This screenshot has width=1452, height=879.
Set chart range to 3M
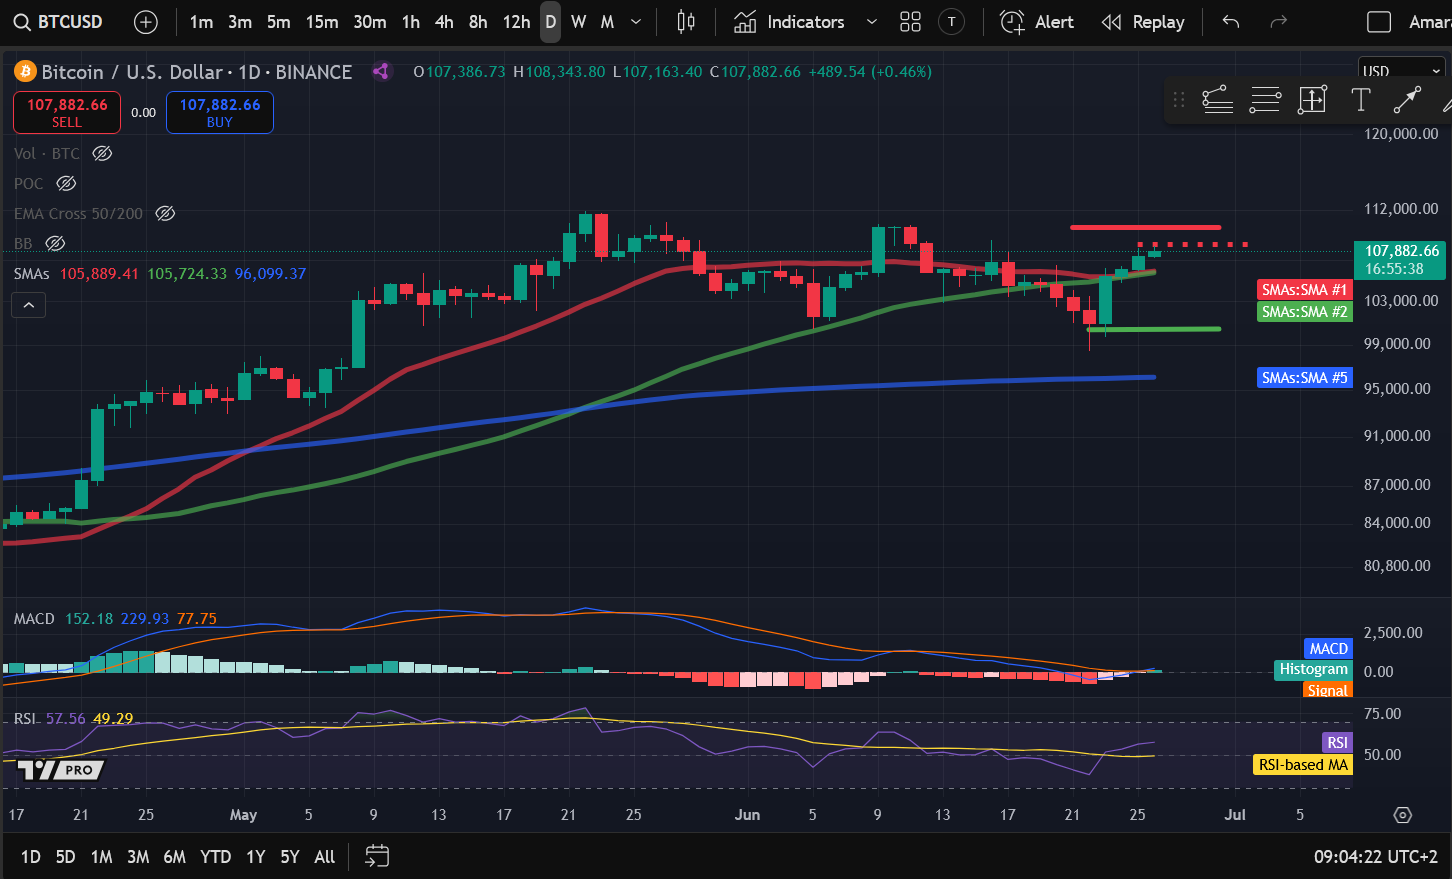pyautogui.click(x=138, y=856)
